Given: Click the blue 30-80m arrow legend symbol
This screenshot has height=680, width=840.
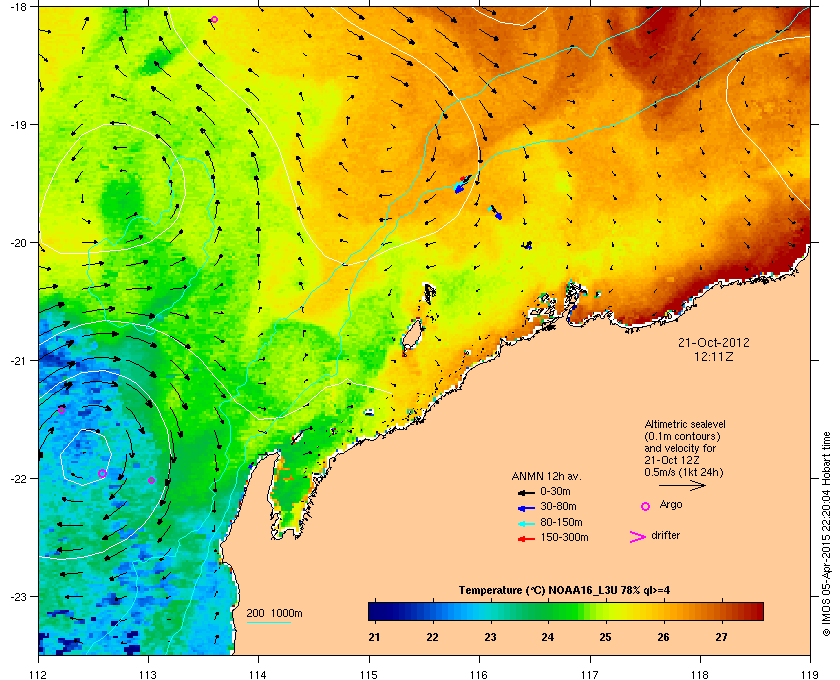Looking at the screenshot, I should click(x=526, y=507).
